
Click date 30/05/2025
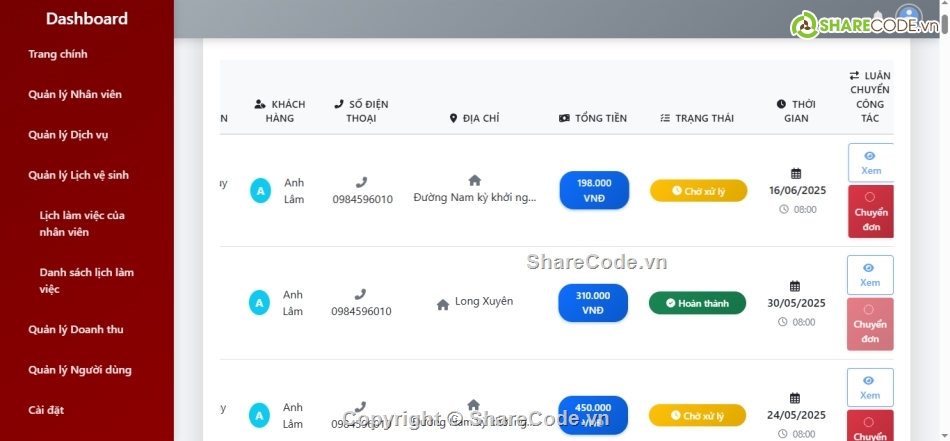[x=796, y=303]
